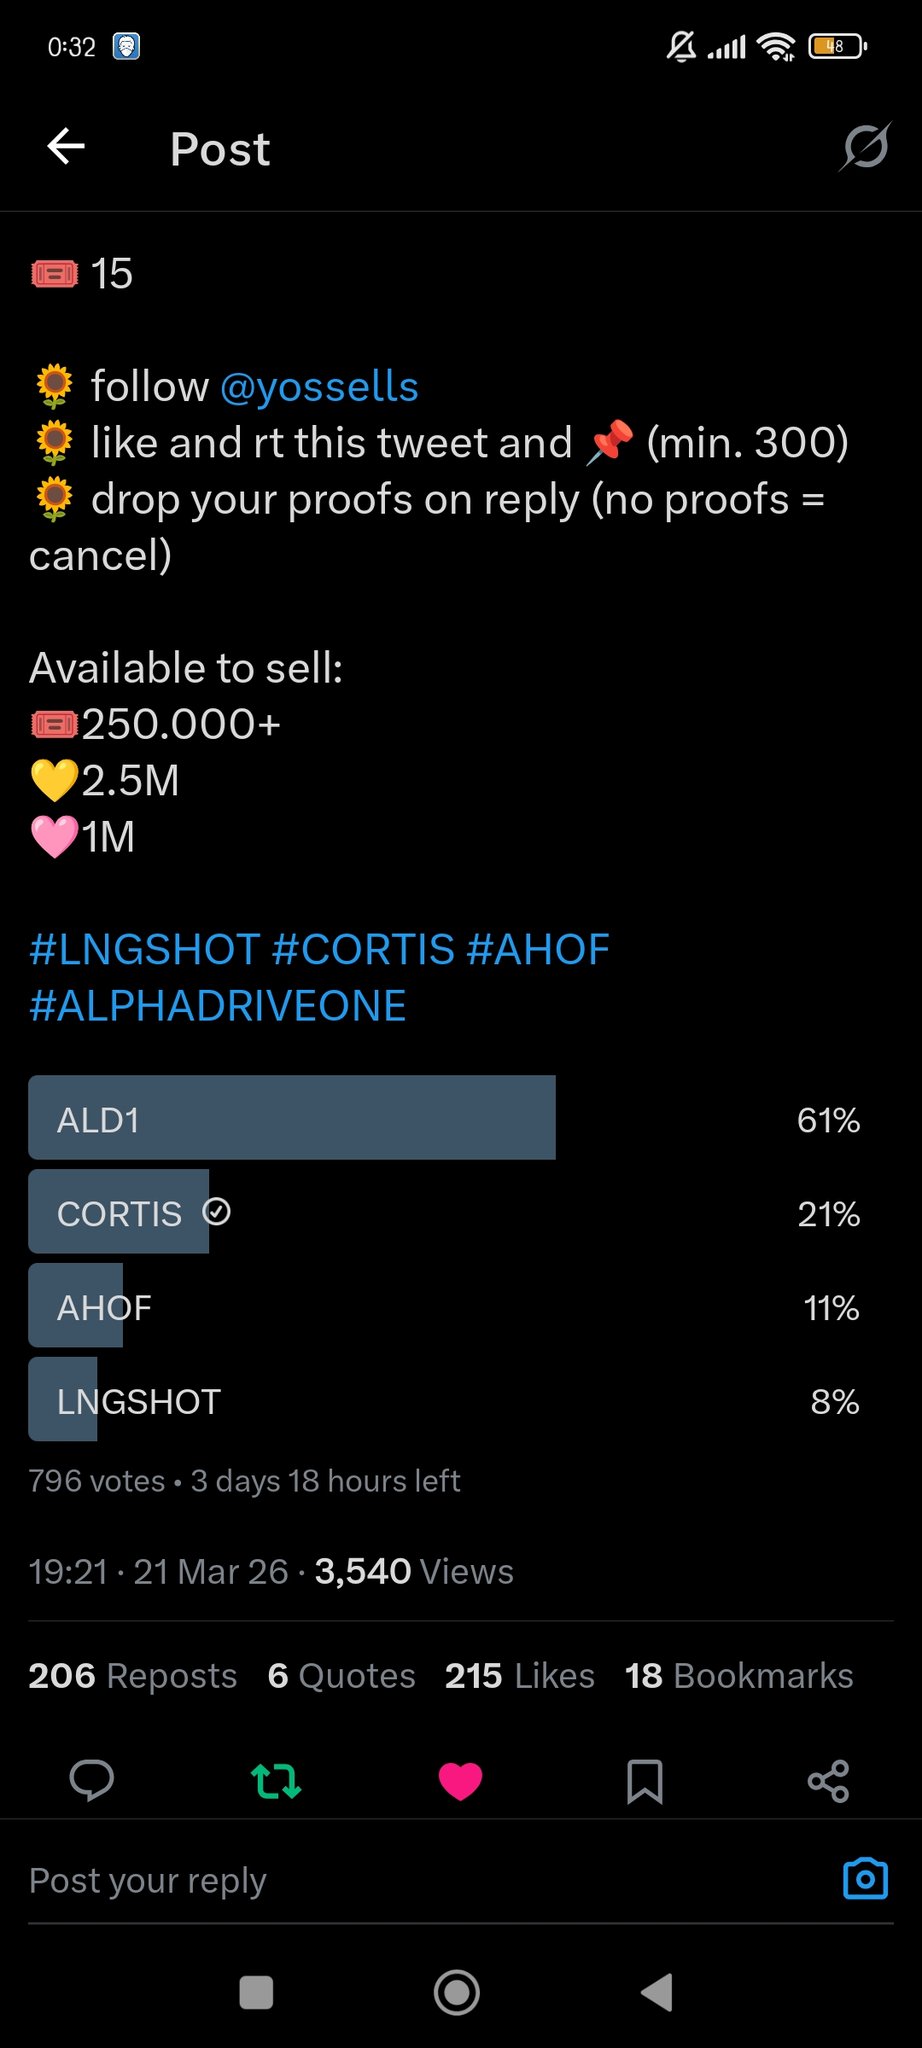
Task: Open the #CORTIS hashtag
Action: pos(363,949)
